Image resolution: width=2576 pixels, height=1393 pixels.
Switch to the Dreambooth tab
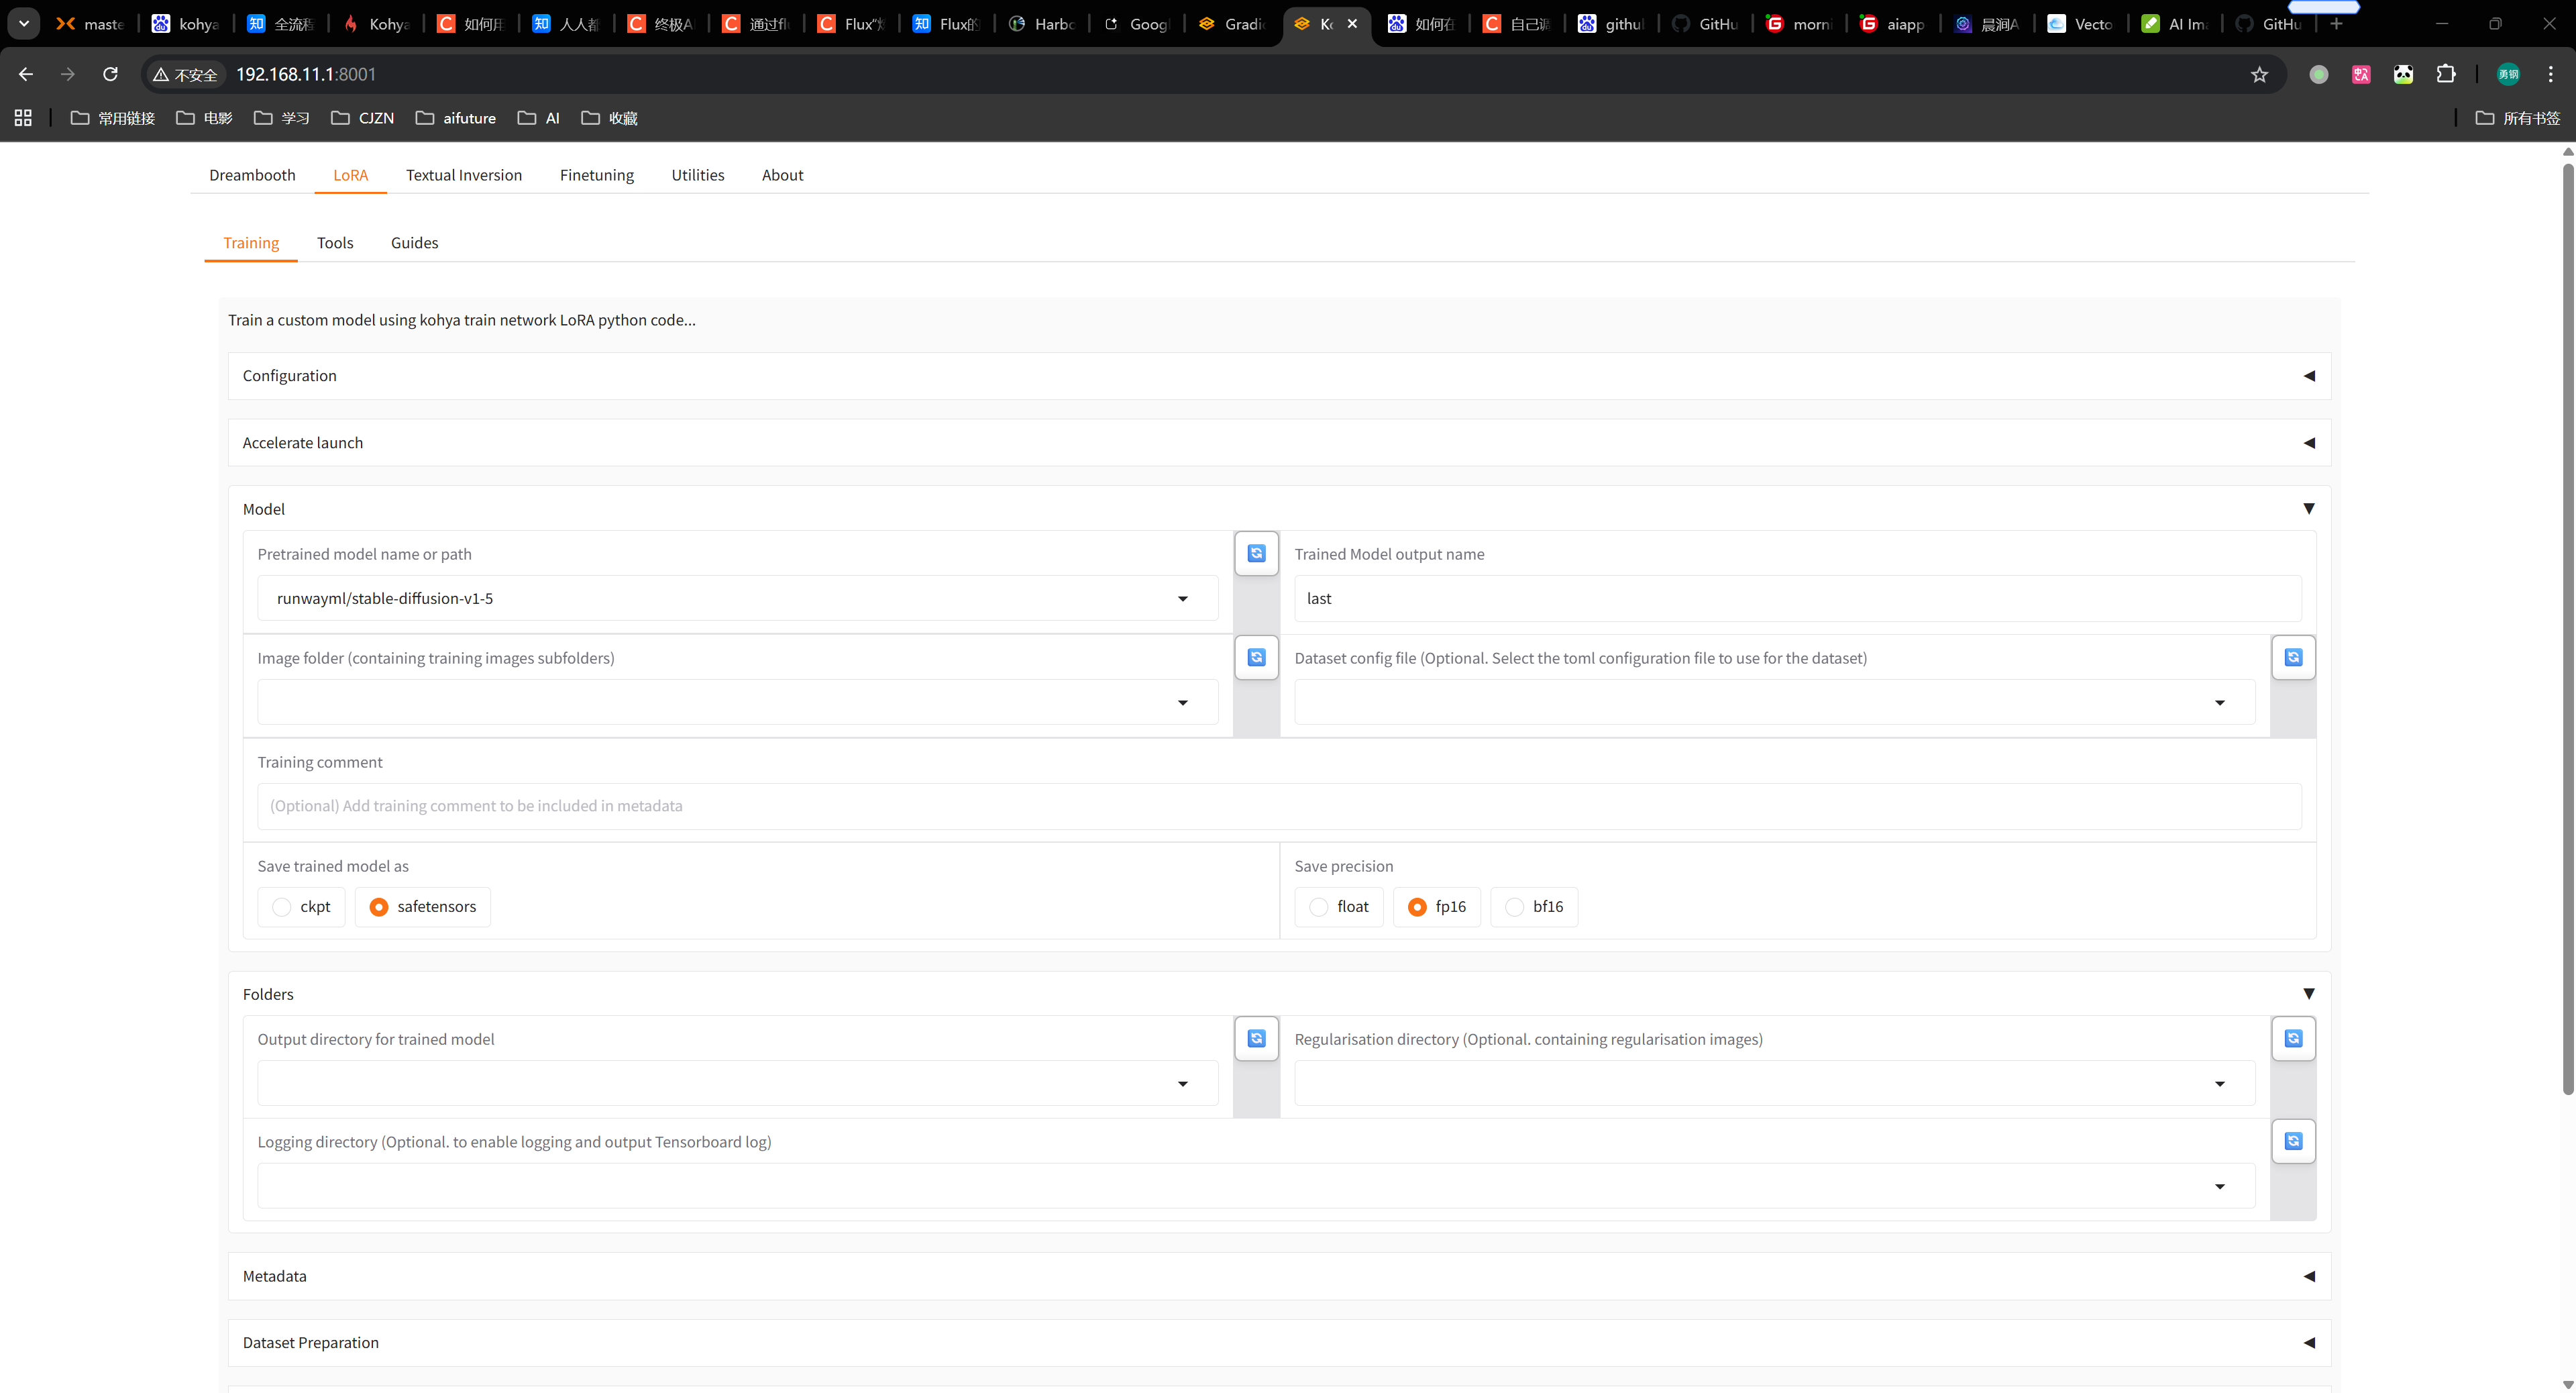(252, 175)
